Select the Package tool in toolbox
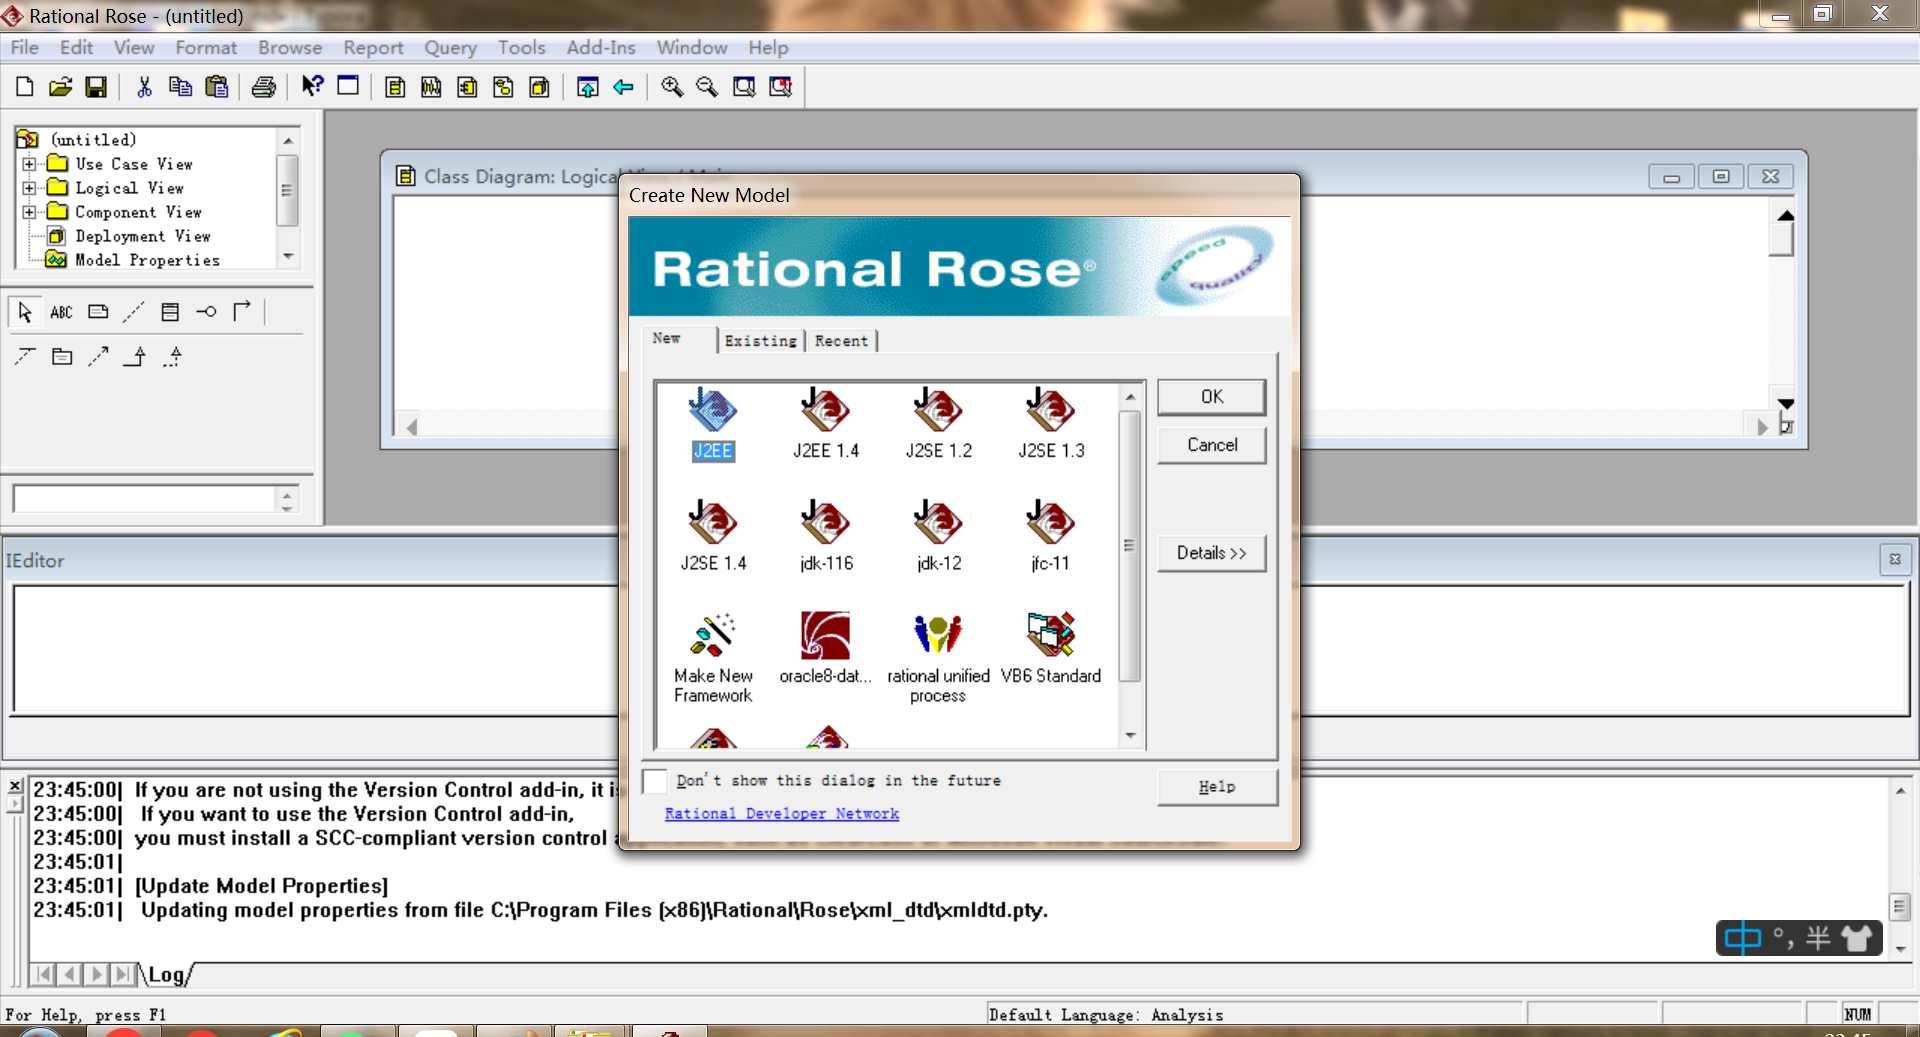 tap(62, 356)
